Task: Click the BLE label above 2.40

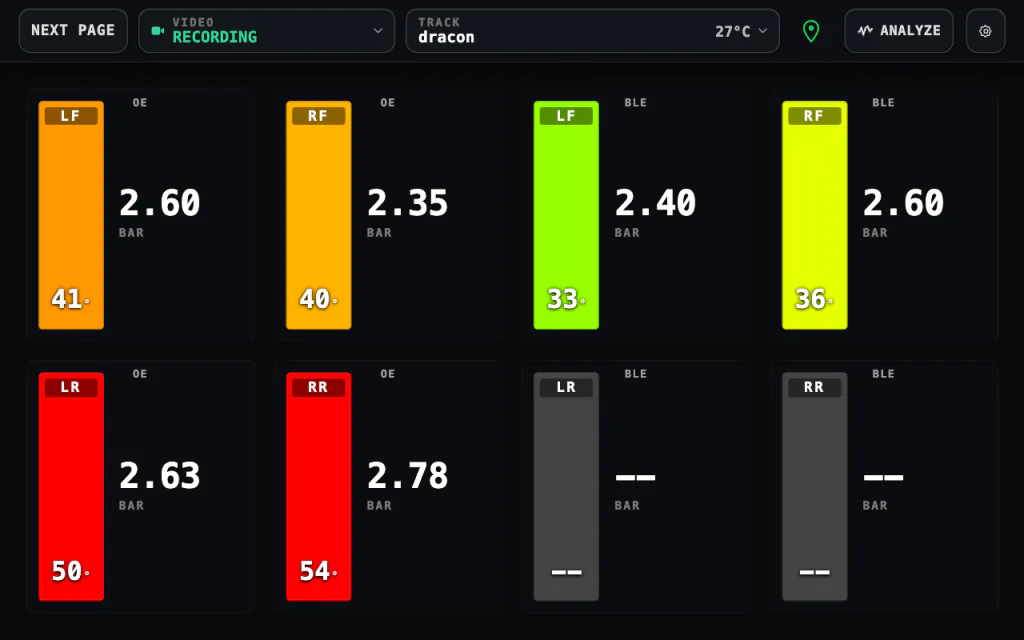Action: coord(635,103)
